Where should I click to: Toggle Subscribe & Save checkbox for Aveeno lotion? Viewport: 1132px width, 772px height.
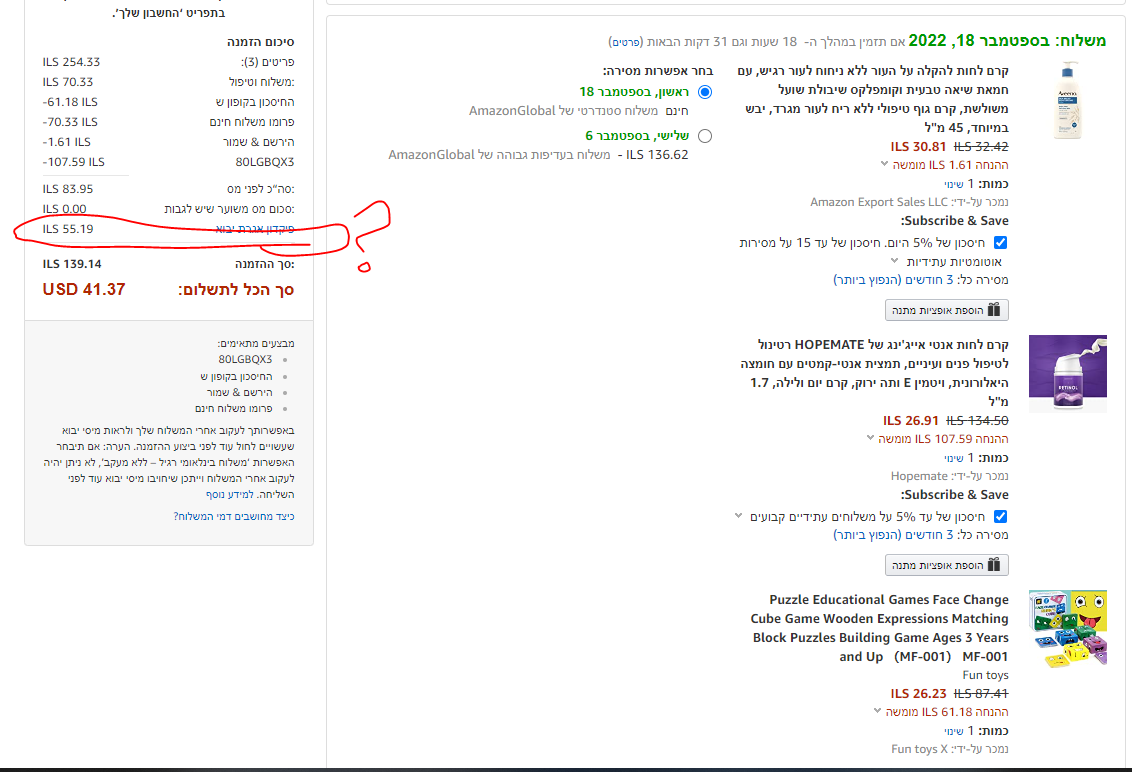tap(1001, 243)
